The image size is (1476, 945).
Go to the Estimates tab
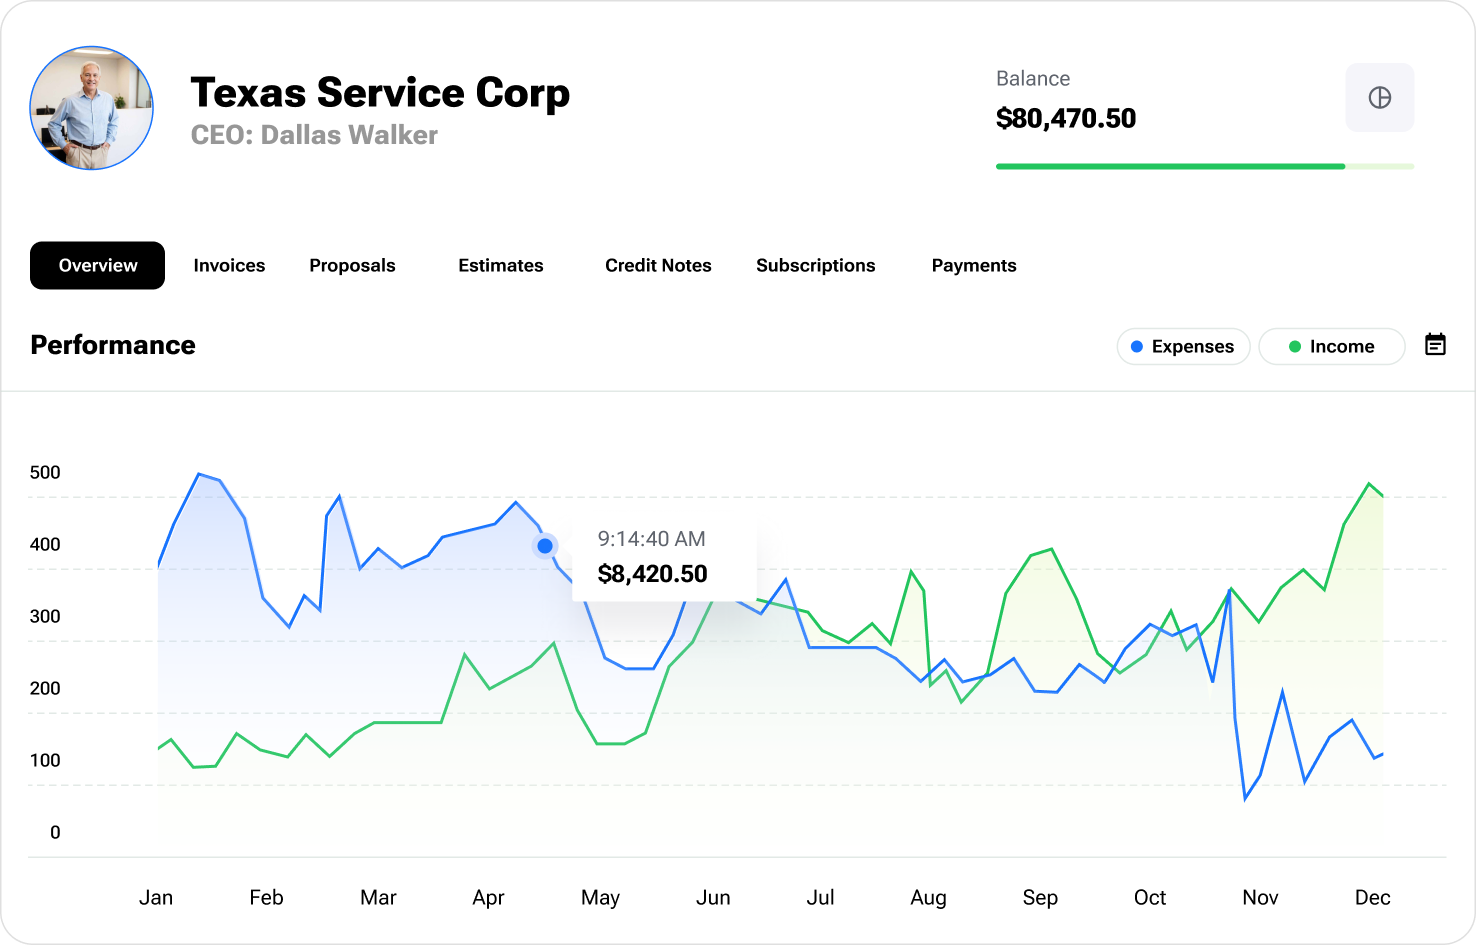click(x=500, y=266)
